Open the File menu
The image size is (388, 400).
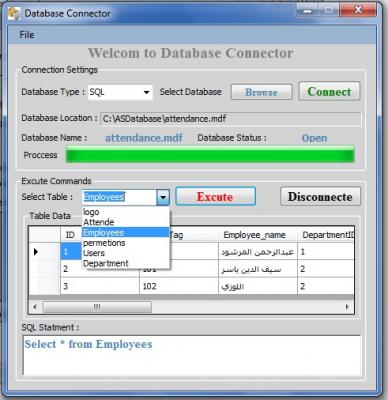[27, 35]
